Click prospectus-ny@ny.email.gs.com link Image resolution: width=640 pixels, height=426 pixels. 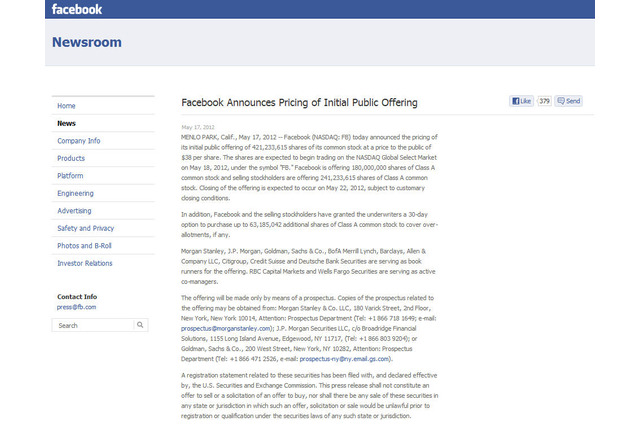pyautogui.click(x=344, y=359)
